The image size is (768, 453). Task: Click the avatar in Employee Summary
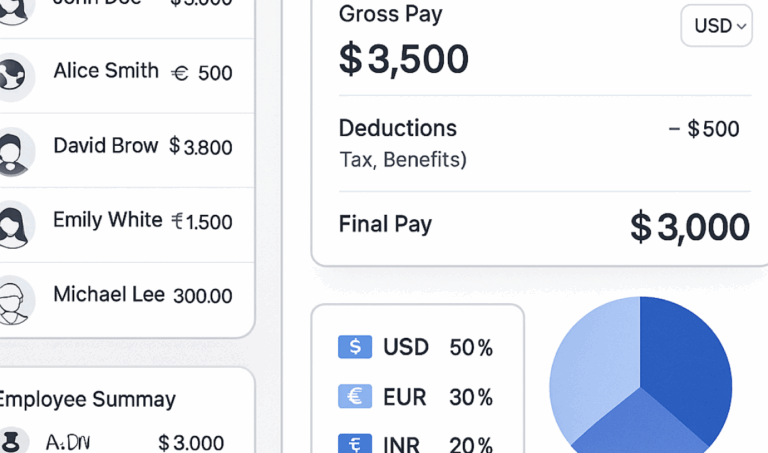click(x=10, y=441)
